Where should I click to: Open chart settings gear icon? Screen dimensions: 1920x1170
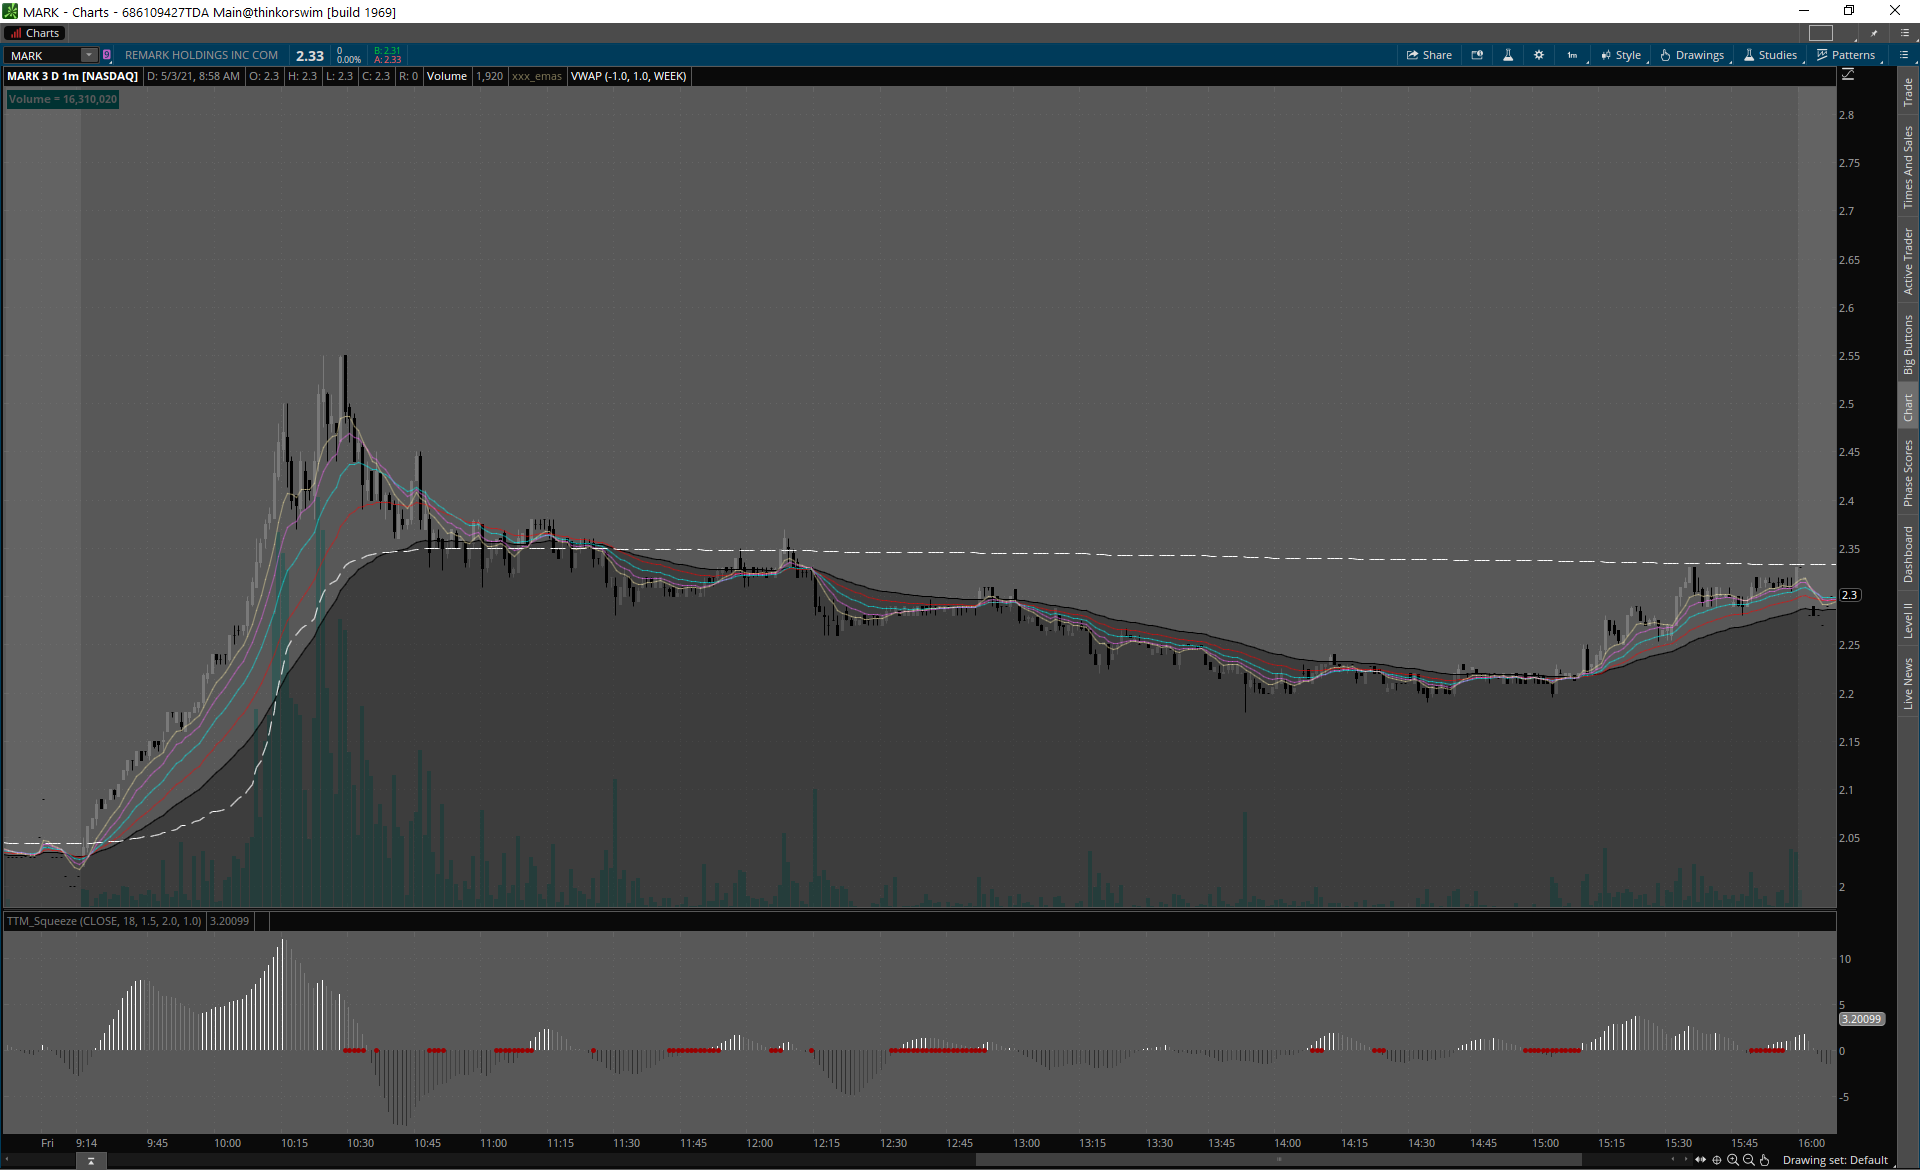click(1539, 55)
